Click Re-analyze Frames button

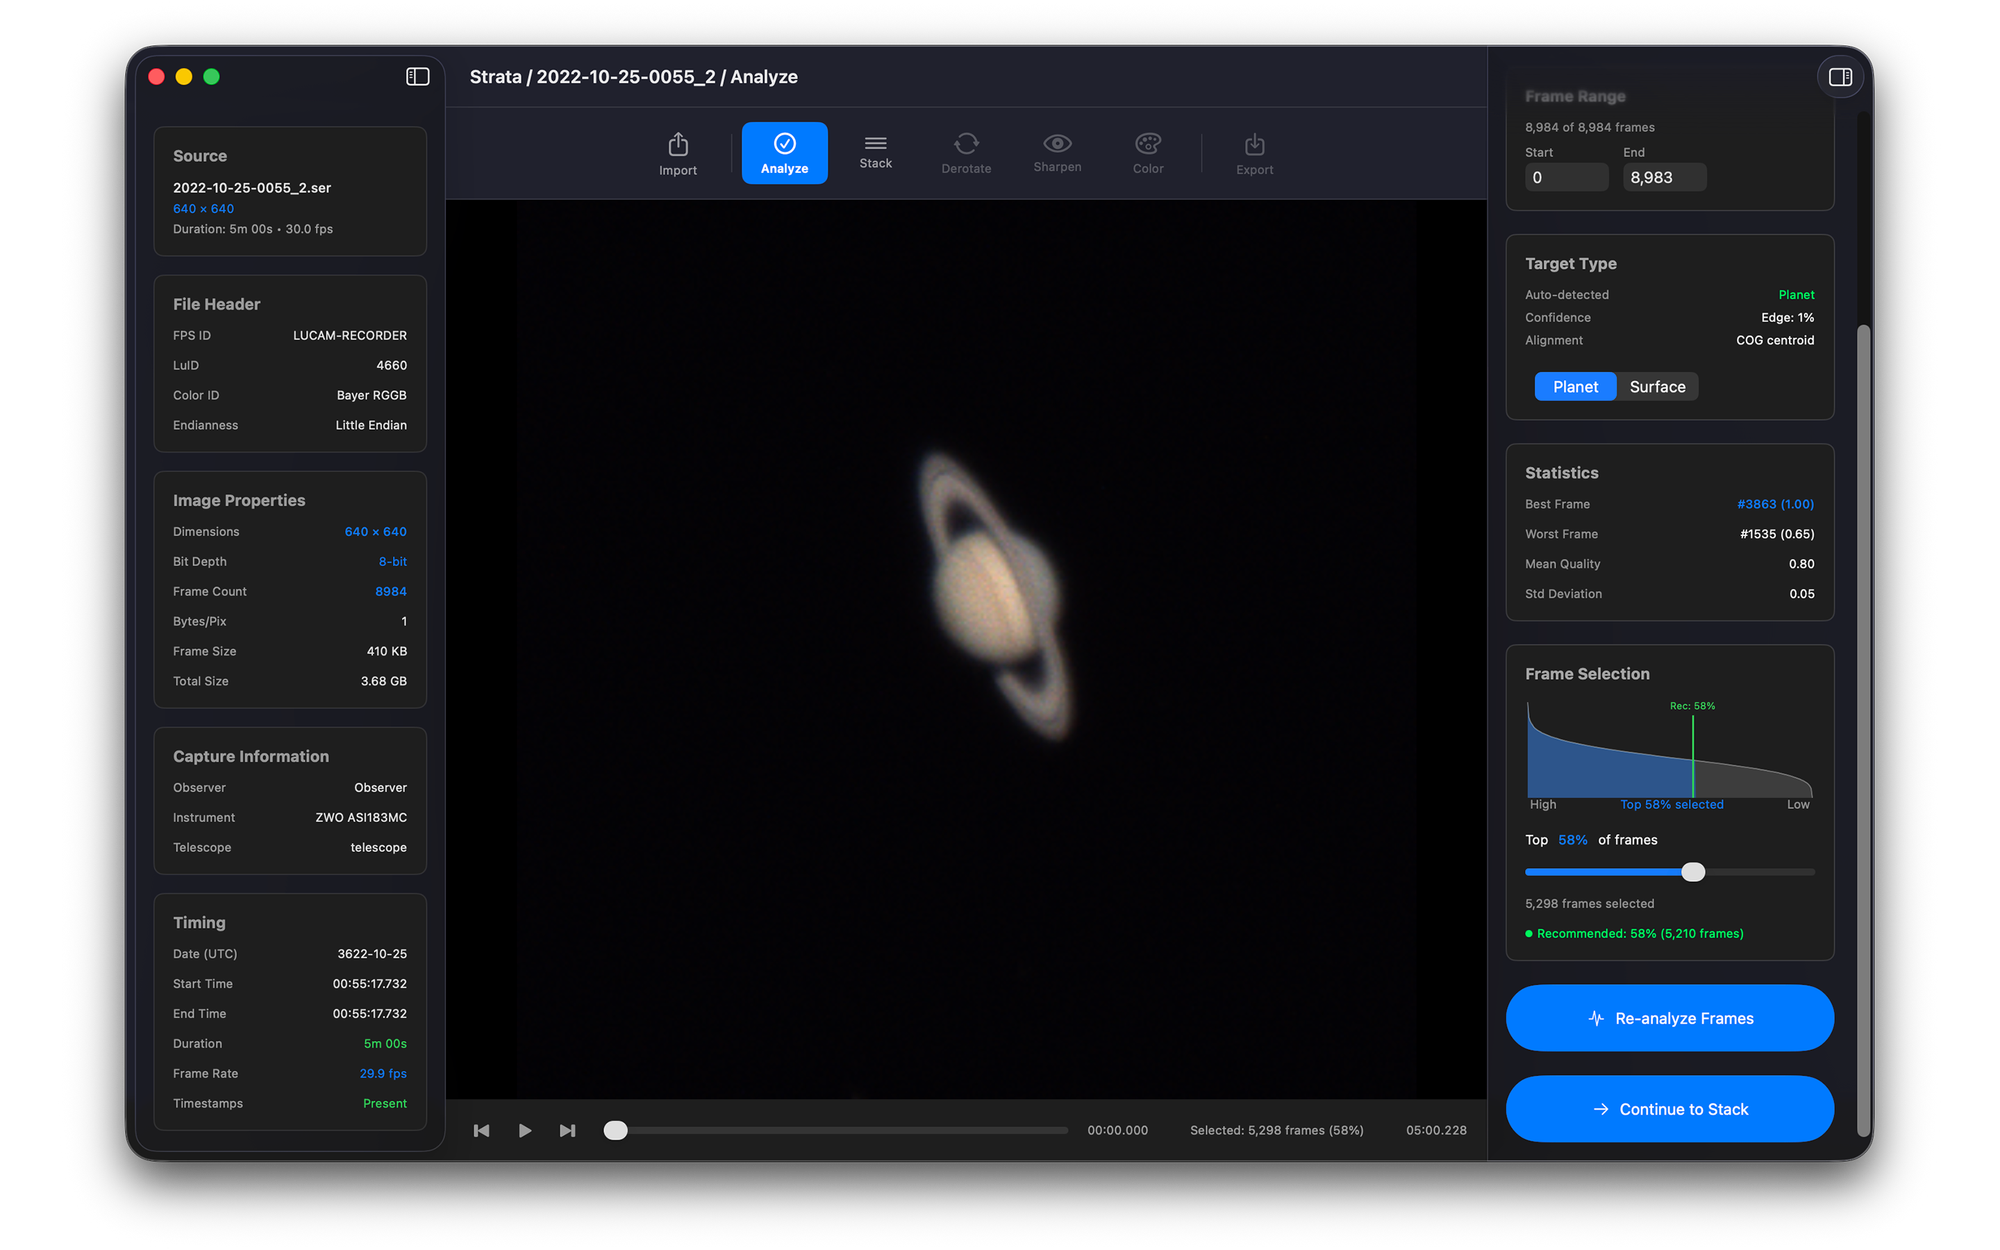[1669, 1018]
